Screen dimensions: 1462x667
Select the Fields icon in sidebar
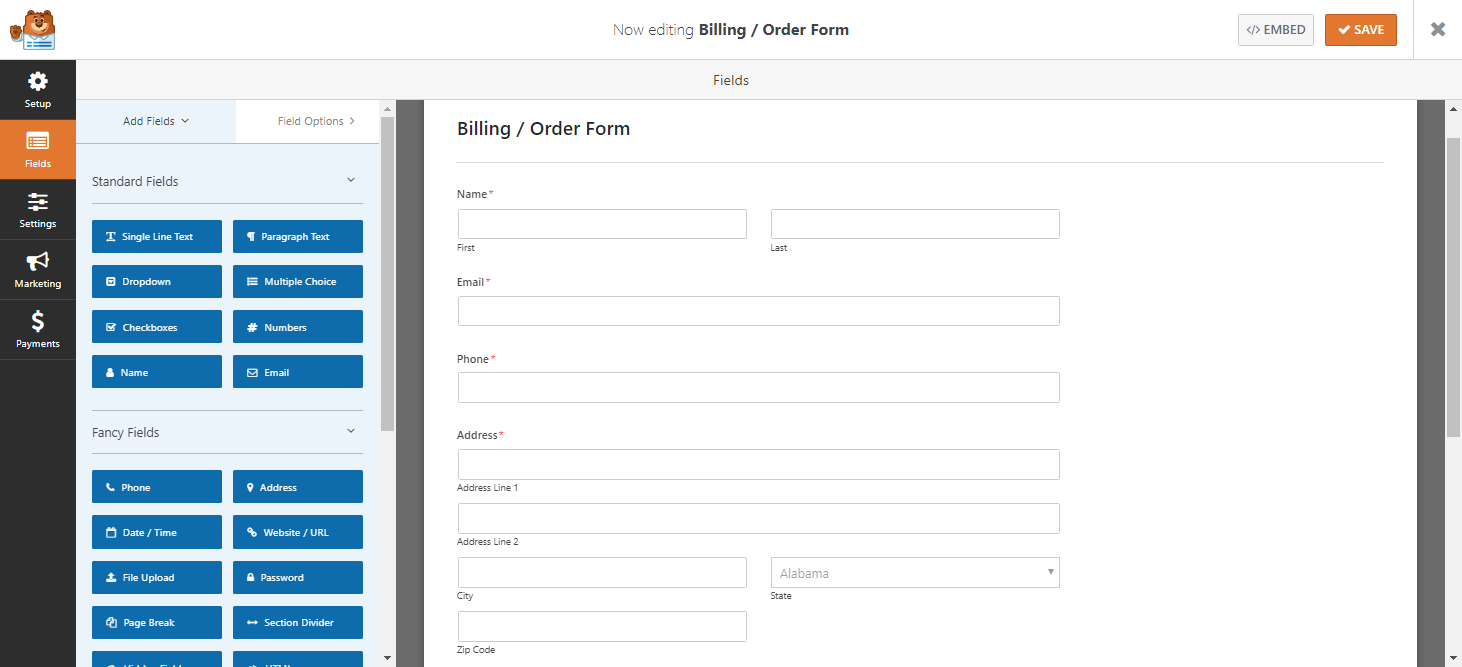(37, 141)
